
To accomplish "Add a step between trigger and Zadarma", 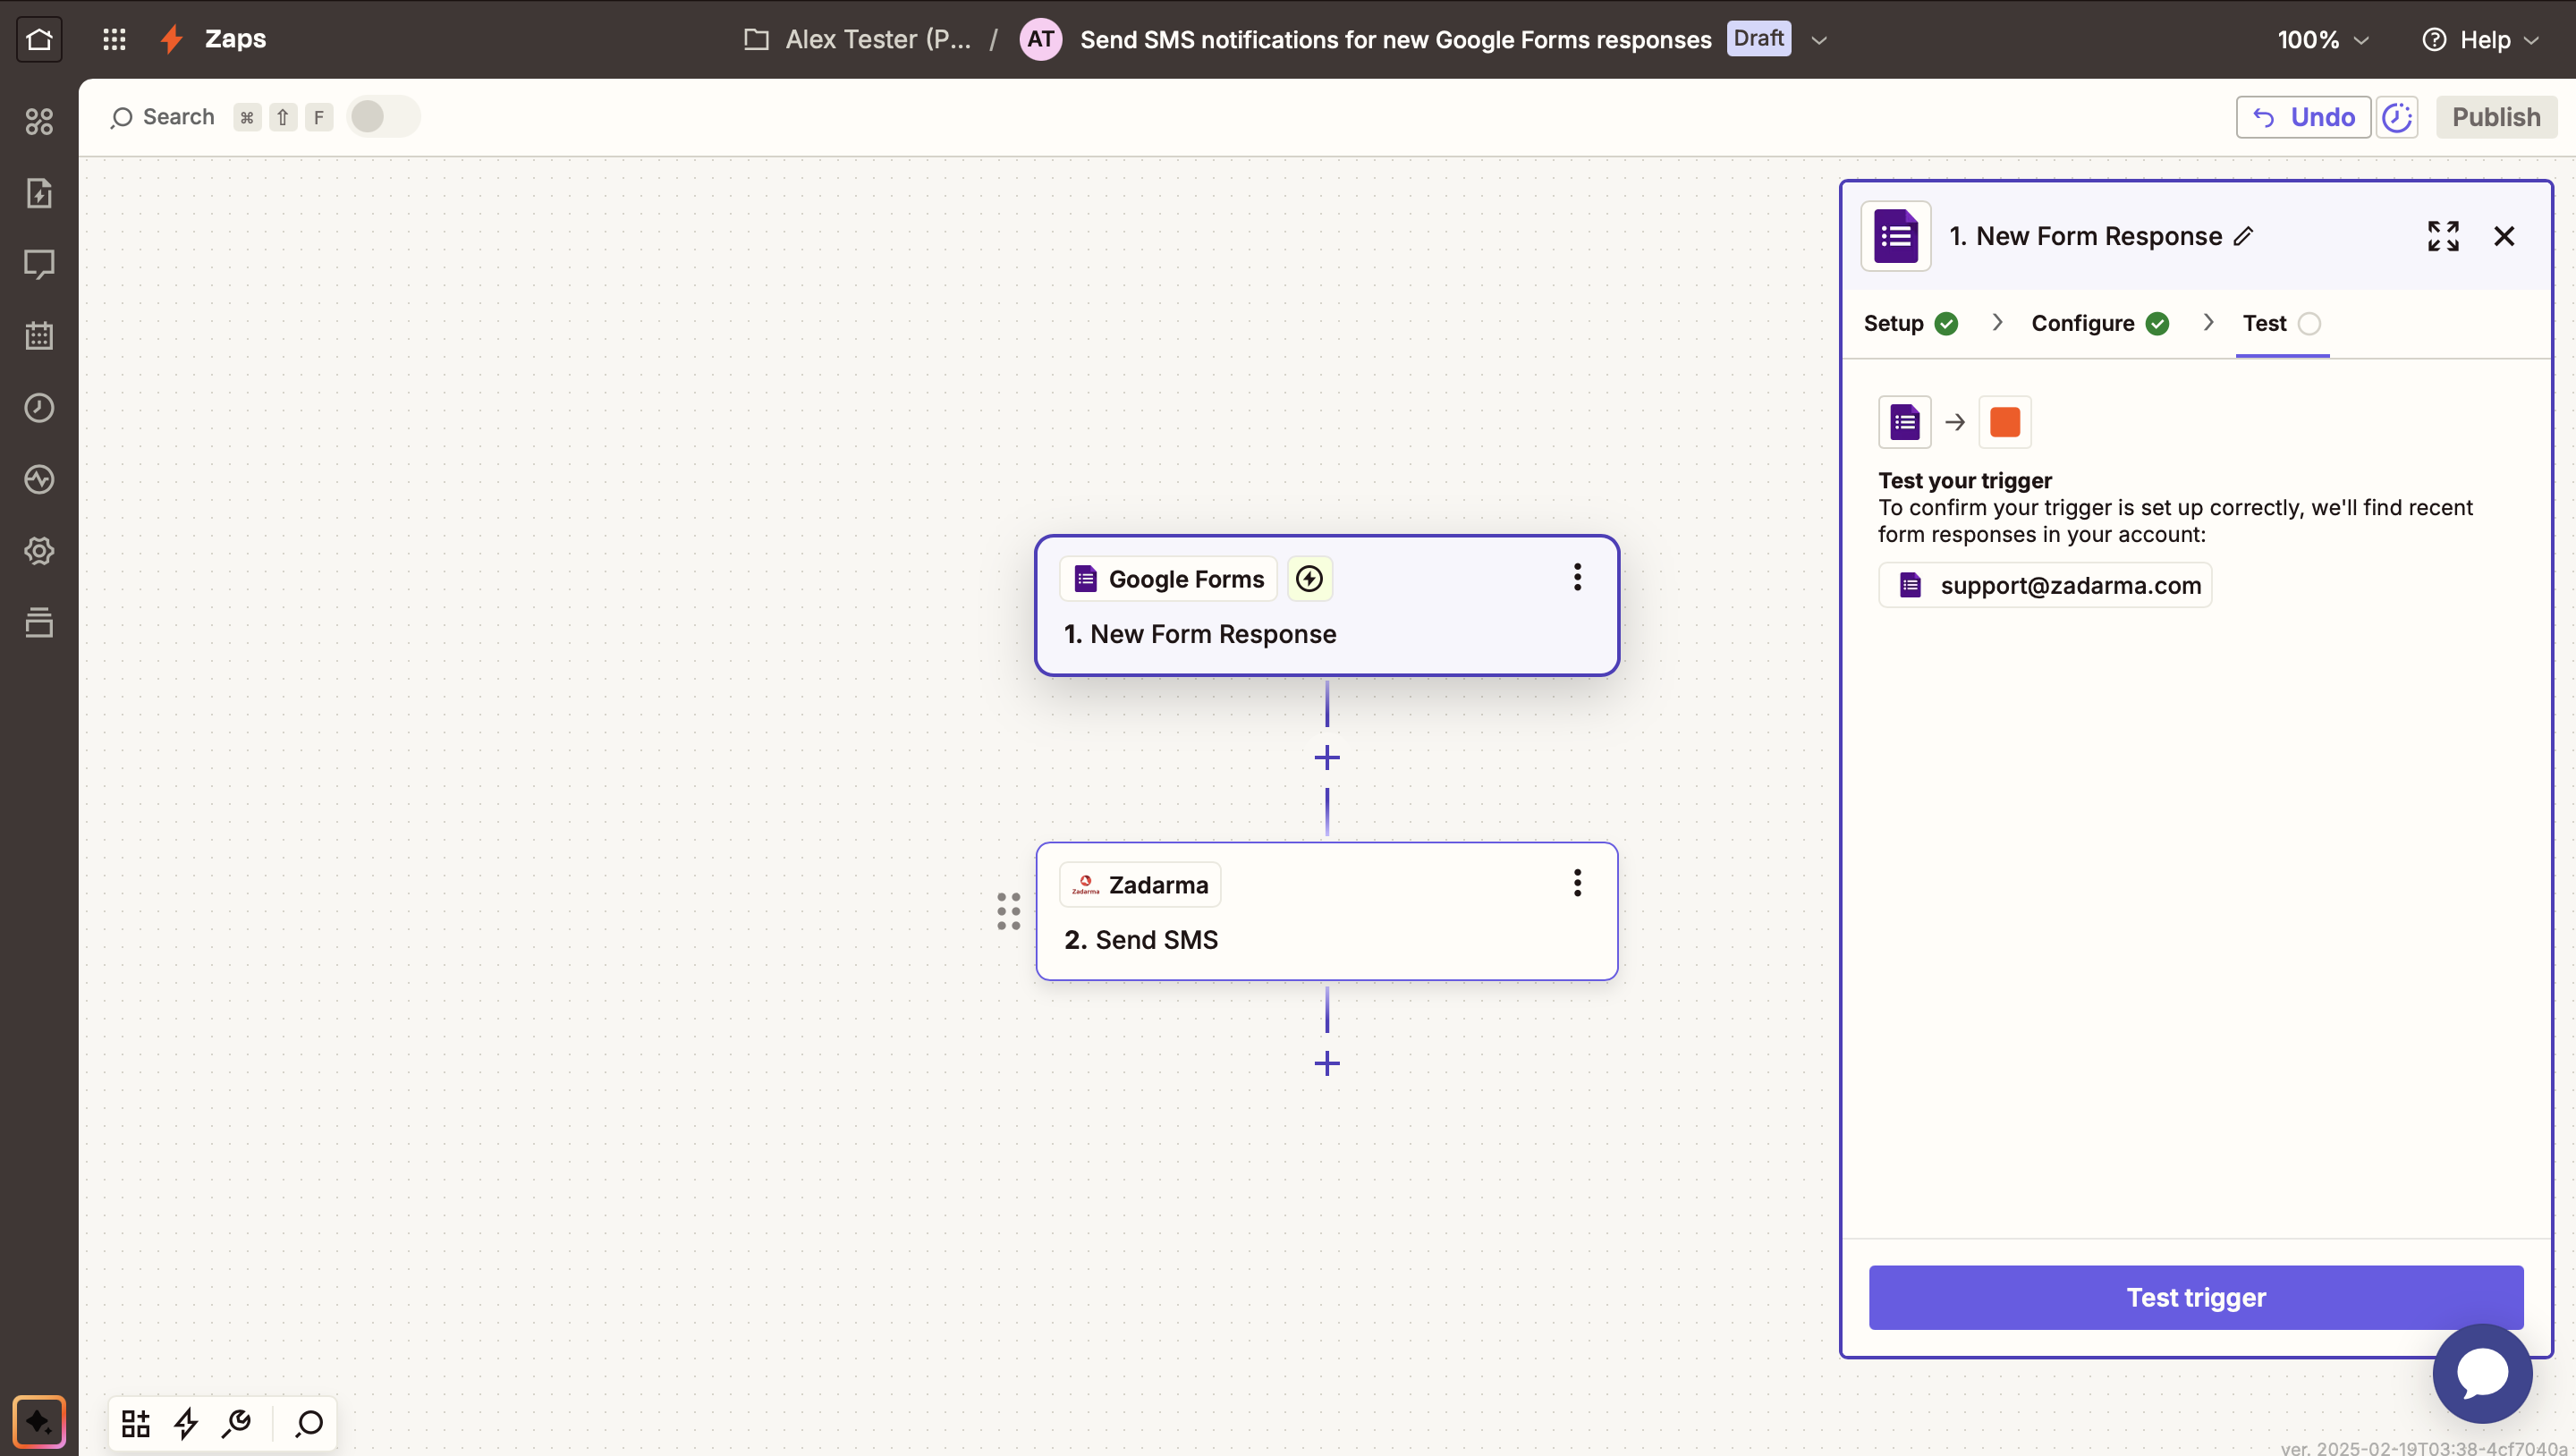I will pos(1327,758).
